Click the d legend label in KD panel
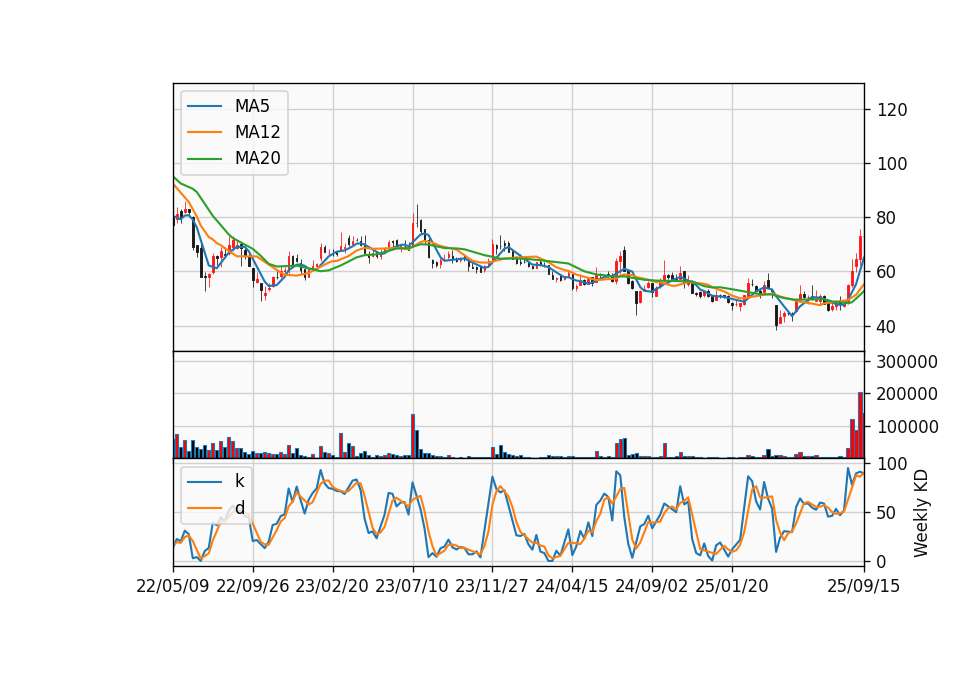Screen dimensions: 960x690 point(239,508)
